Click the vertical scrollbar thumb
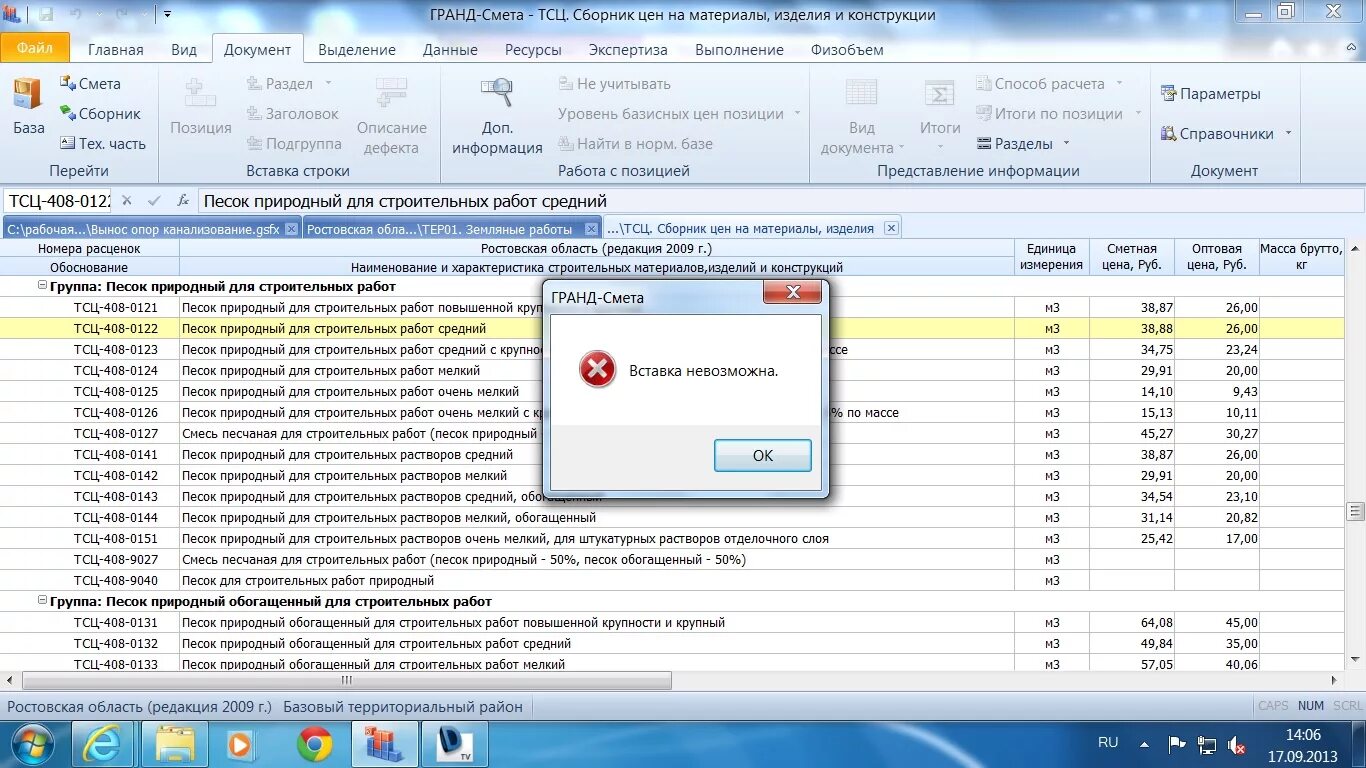 (x=1356, y=511)
